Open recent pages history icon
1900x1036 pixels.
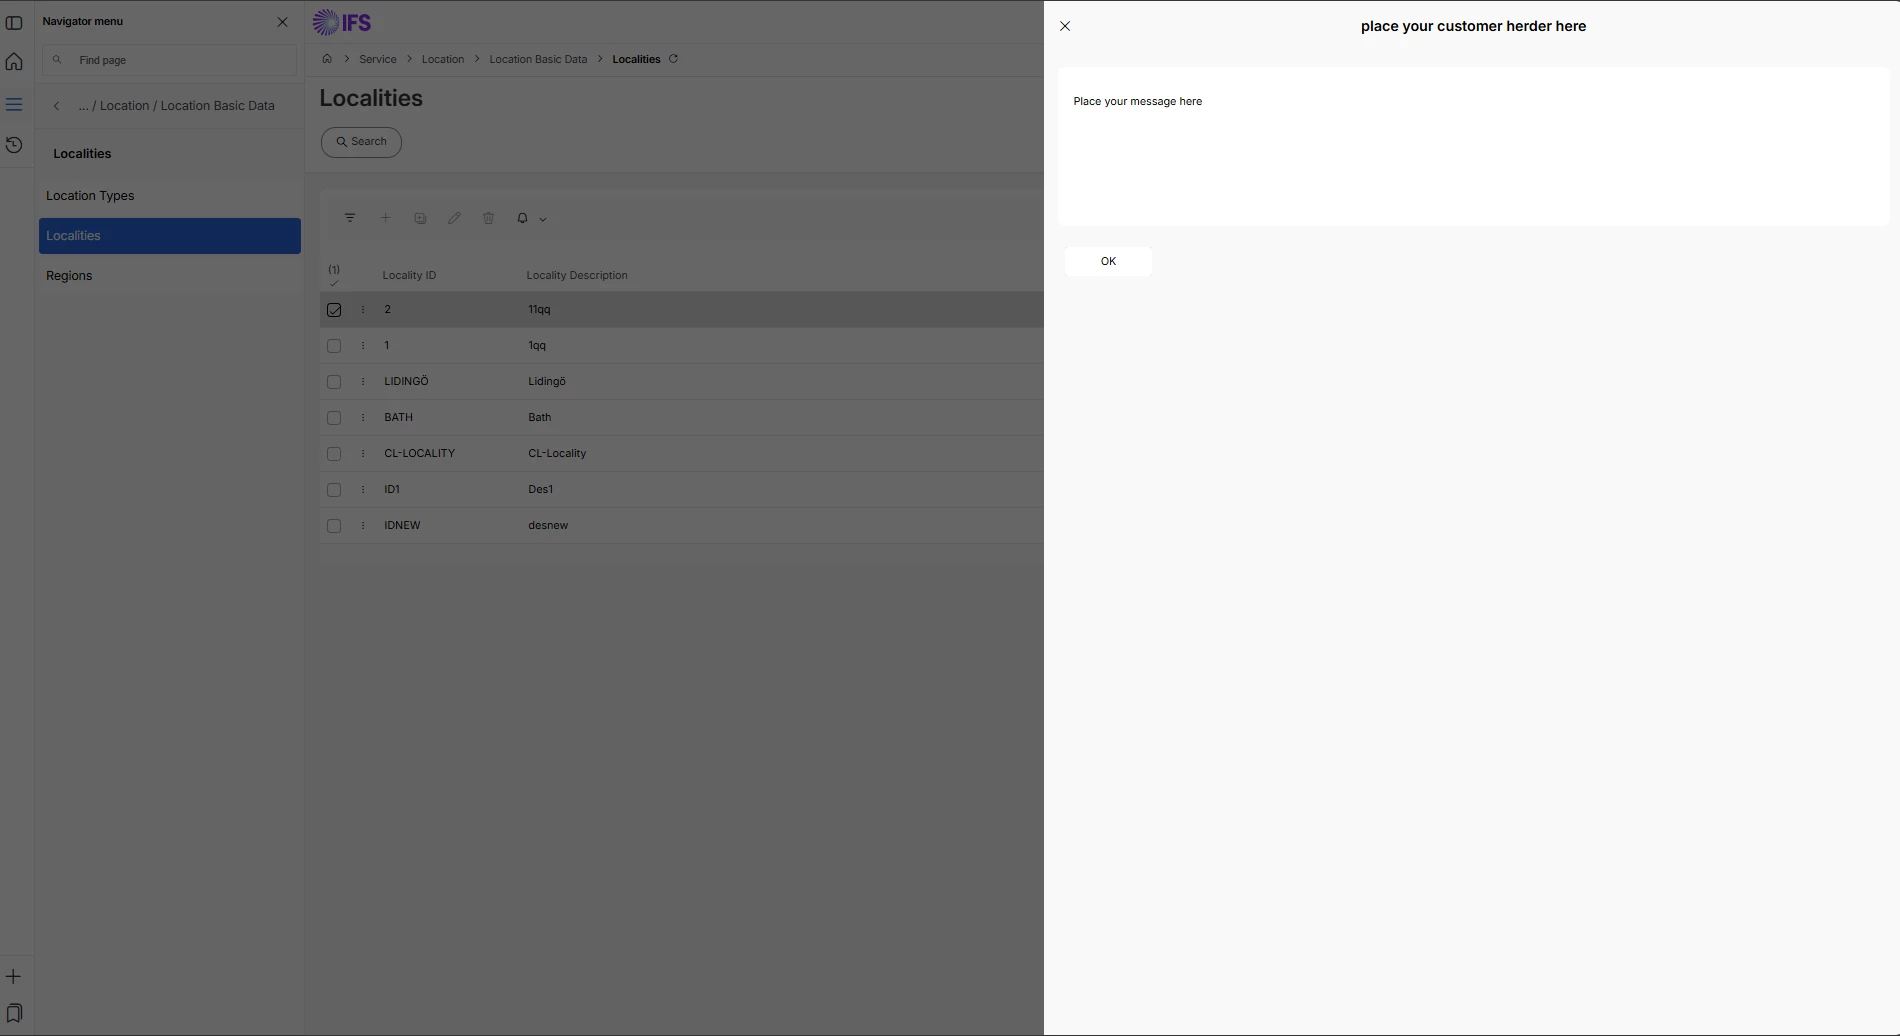tap(14, 145)
